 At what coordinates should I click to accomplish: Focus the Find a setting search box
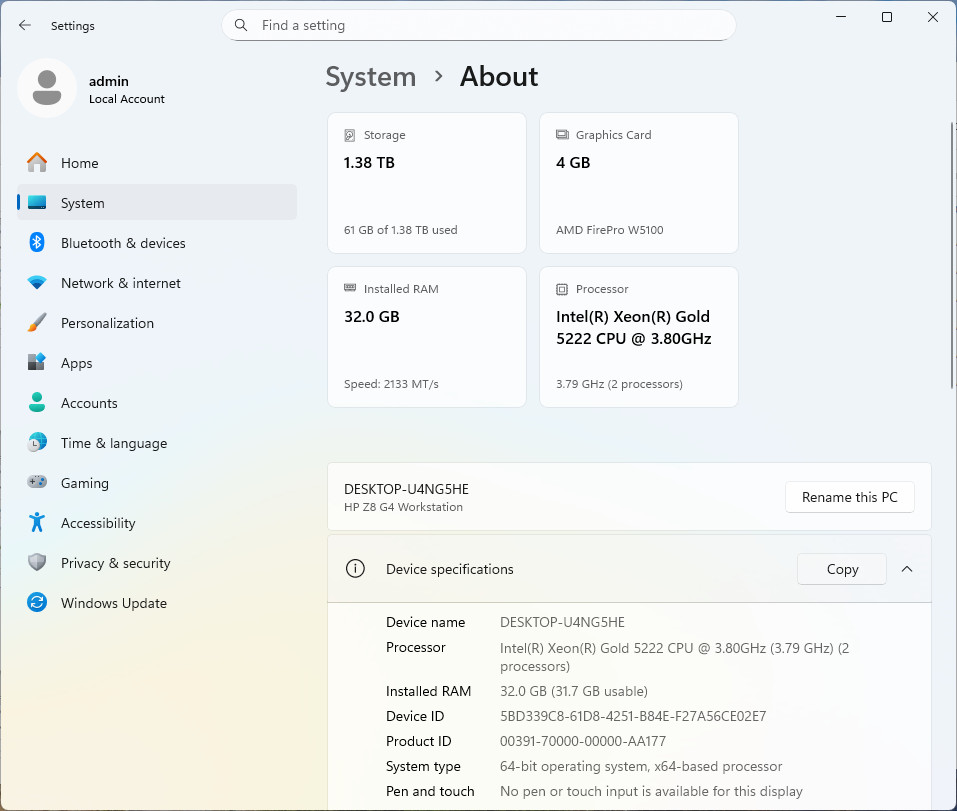click(478, 25)
